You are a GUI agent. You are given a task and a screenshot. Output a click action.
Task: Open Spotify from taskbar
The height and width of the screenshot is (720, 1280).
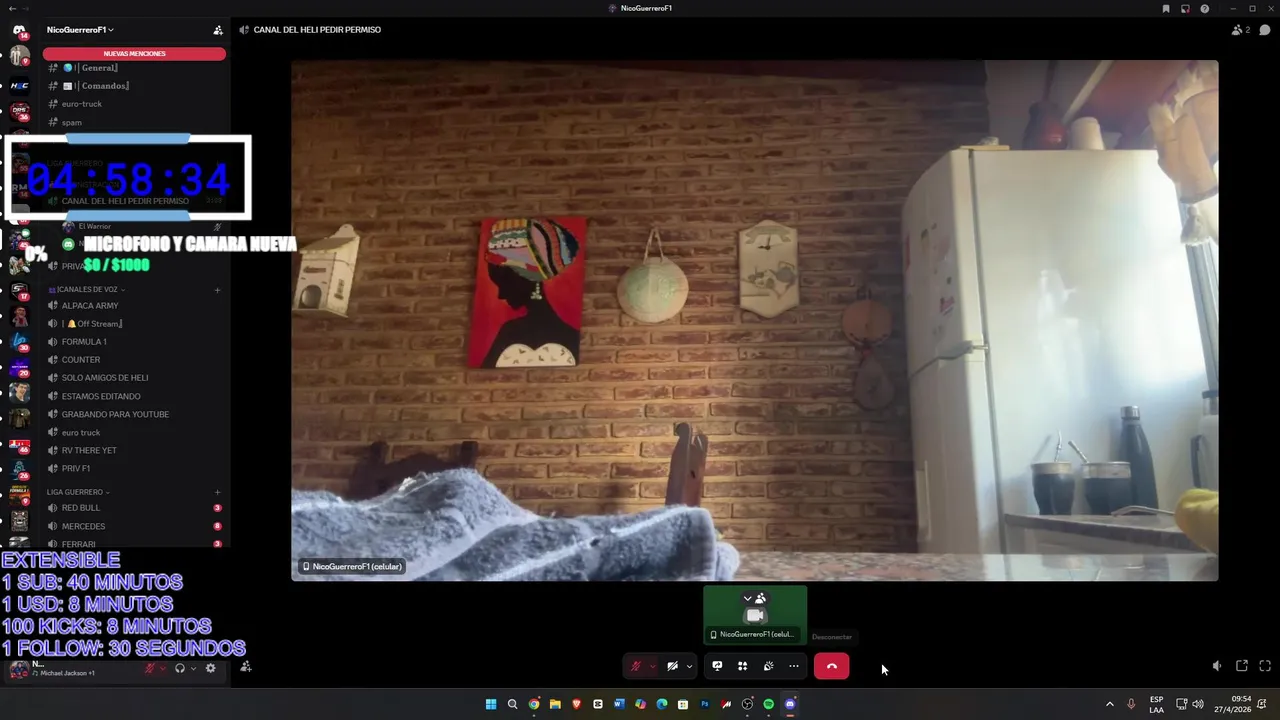click(x=768, y=704)
